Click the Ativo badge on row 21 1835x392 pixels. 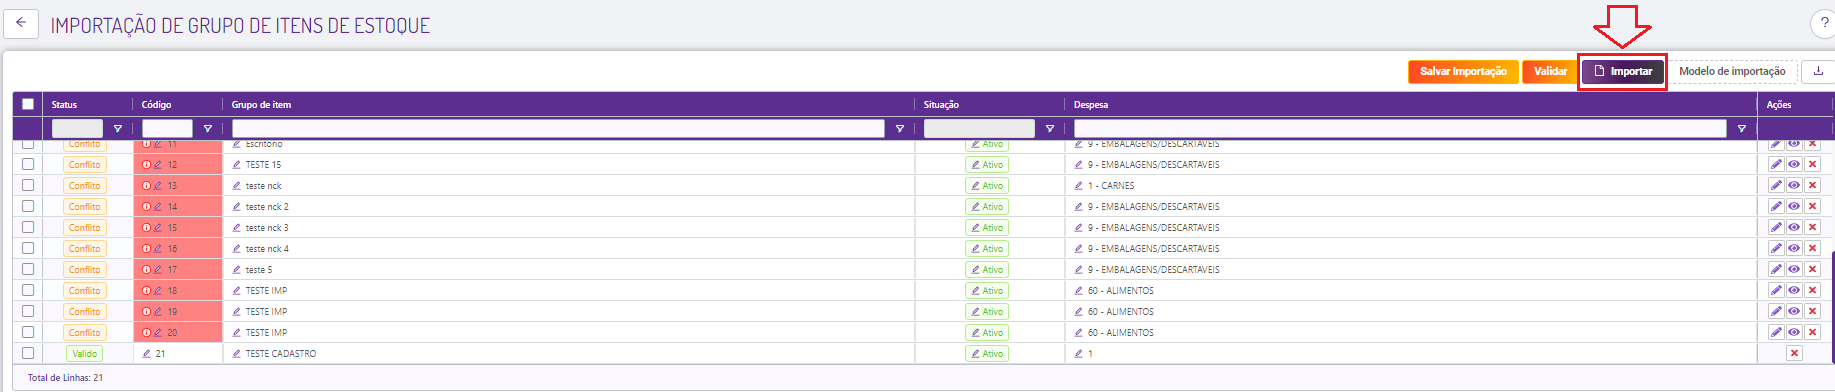pos(987,354)
